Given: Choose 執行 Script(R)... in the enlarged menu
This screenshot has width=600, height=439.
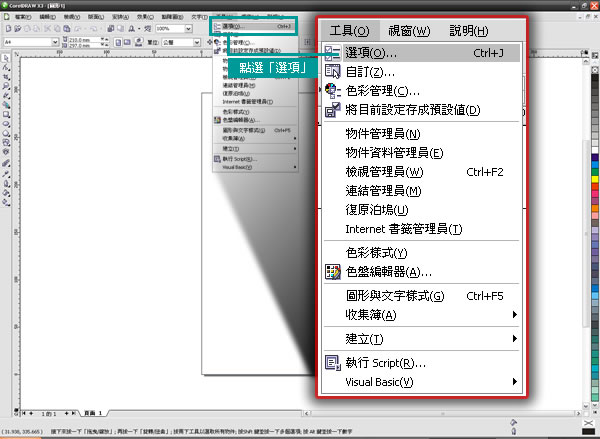Looking at the screenshot, I should (421, 362).
